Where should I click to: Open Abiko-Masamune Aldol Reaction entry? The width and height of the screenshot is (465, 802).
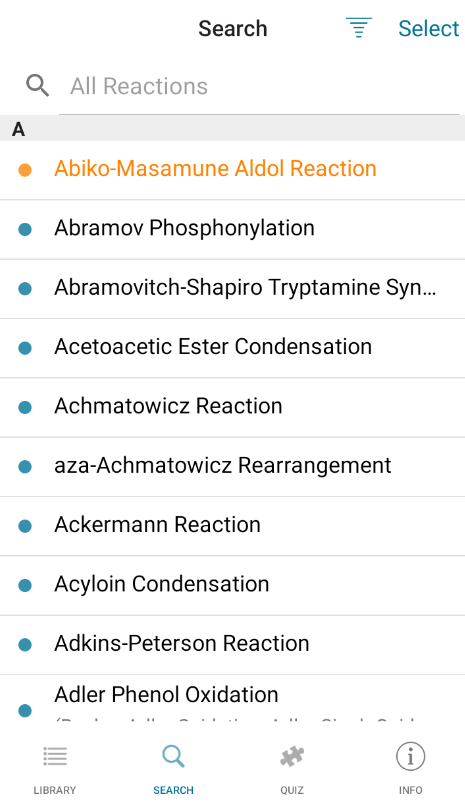[x=232, y=170]
